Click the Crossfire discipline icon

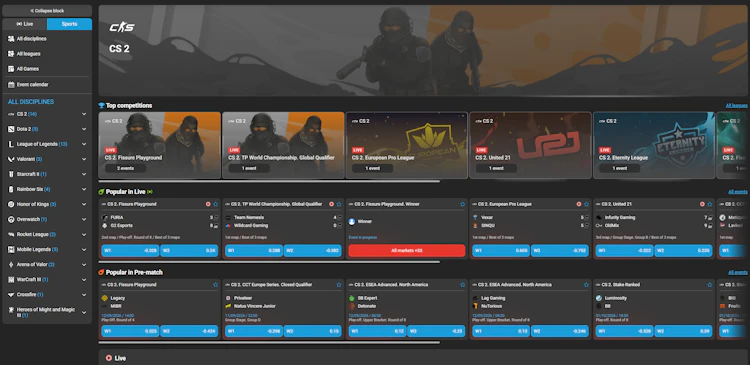[x=11, y=294]
